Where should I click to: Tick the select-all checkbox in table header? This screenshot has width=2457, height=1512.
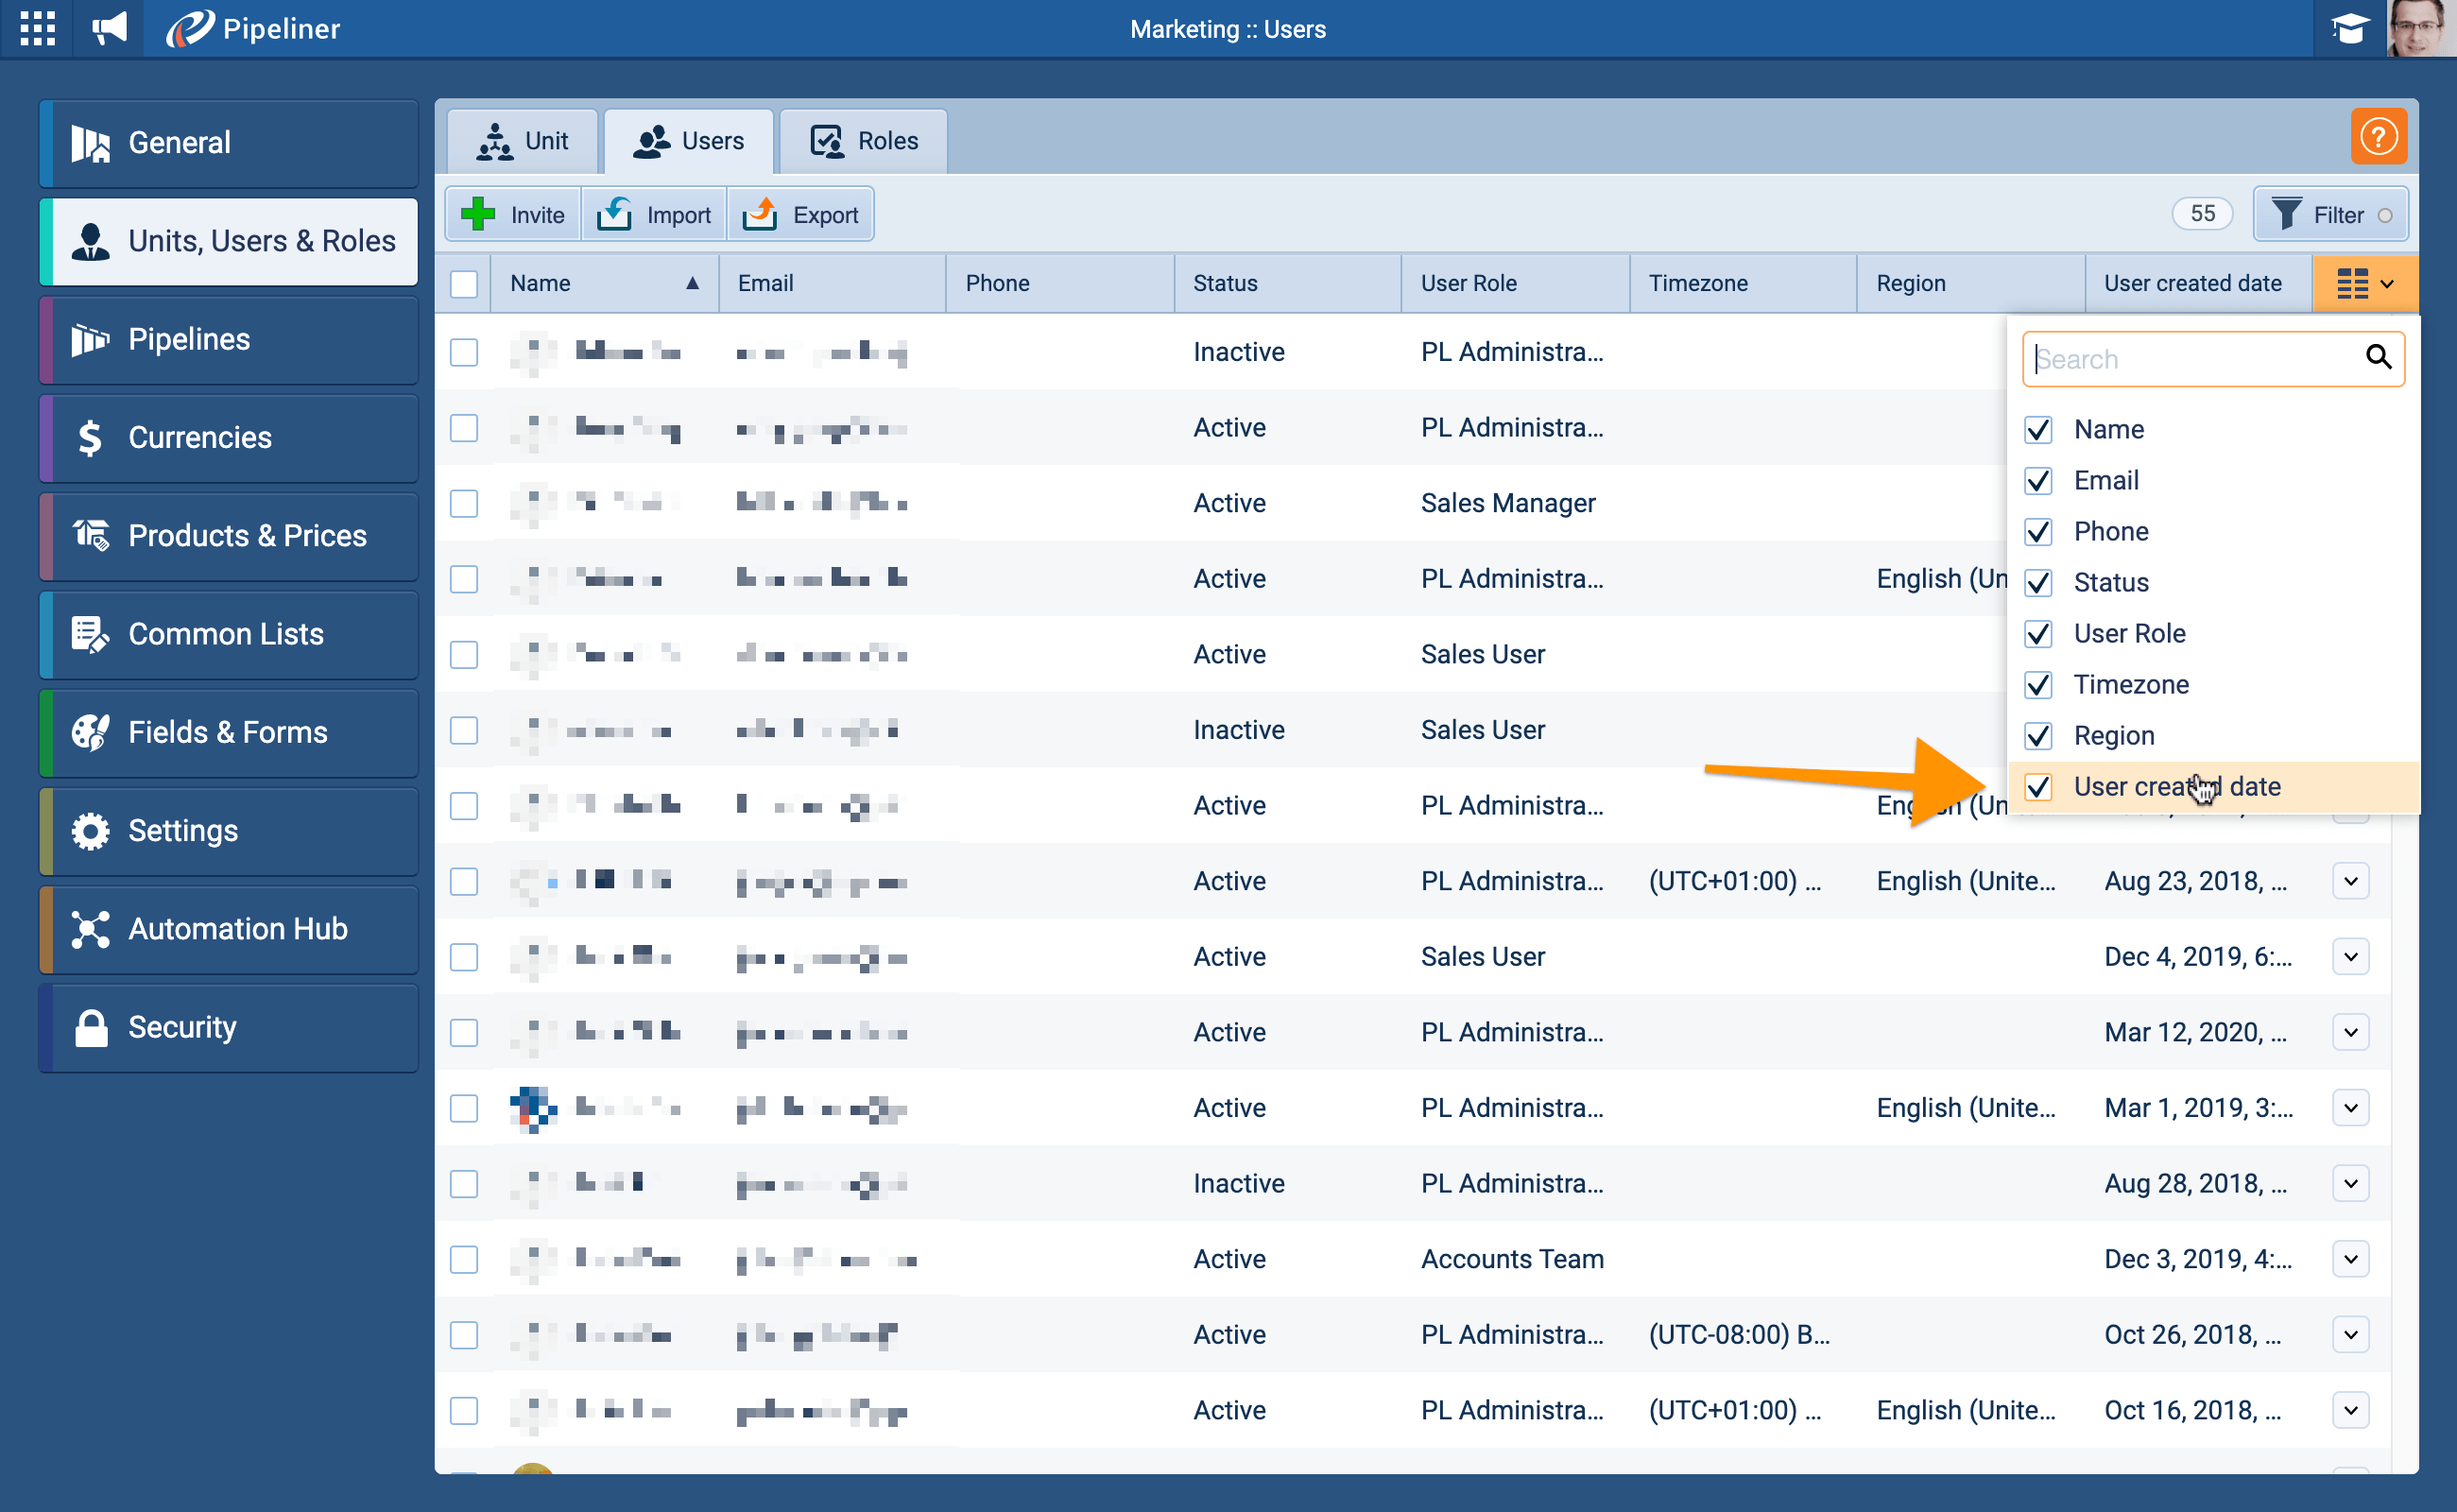point(464,284)
